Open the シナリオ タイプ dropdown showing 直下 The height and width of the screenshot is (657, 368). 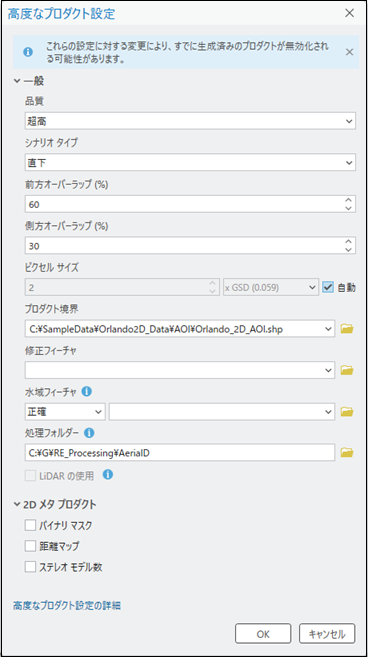tap(190, 163)
